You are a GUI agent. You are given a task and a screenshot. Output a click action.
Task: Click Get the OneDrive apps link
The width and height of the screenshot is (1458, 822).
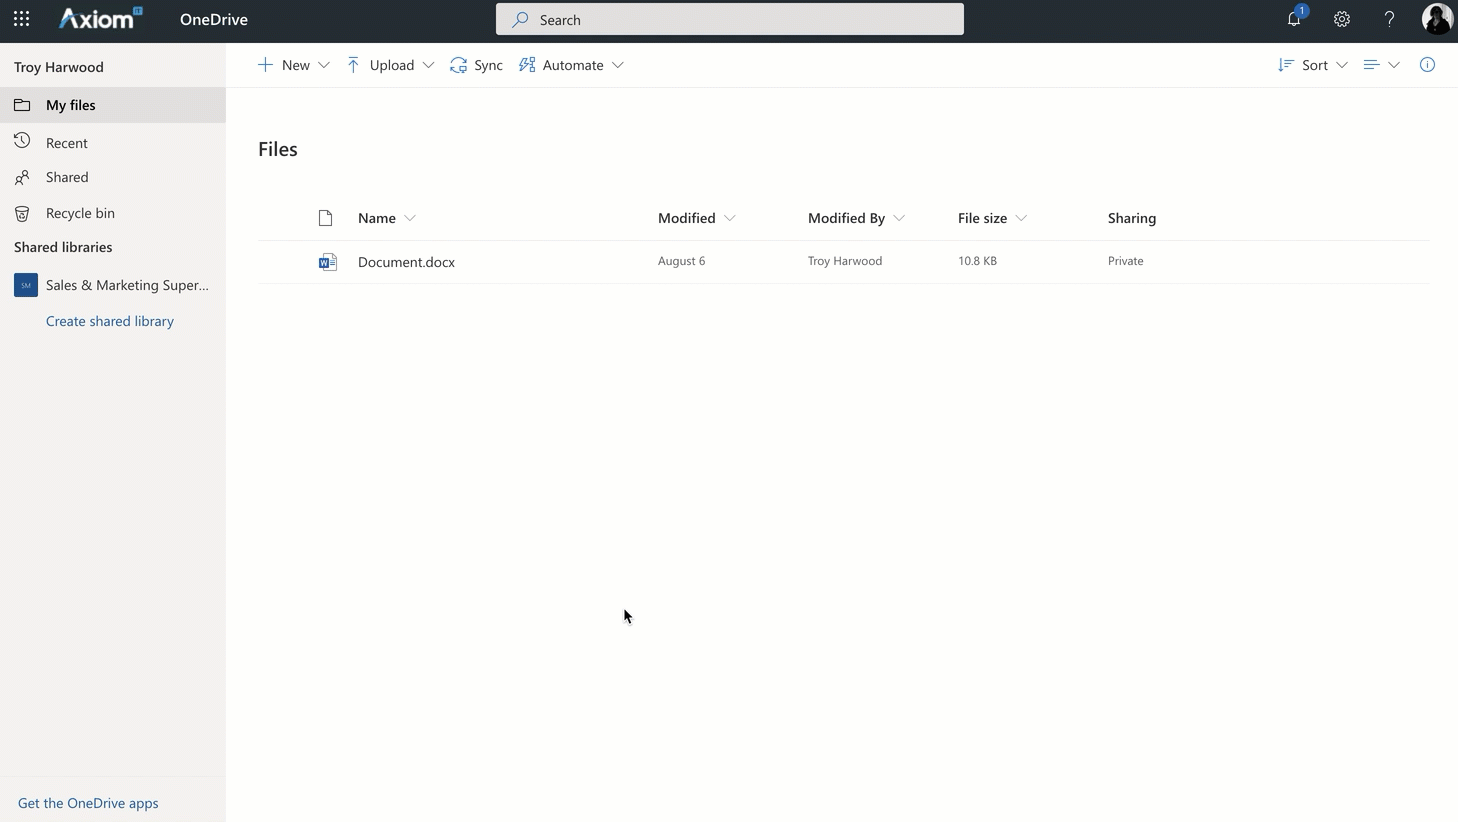point(88,803)
